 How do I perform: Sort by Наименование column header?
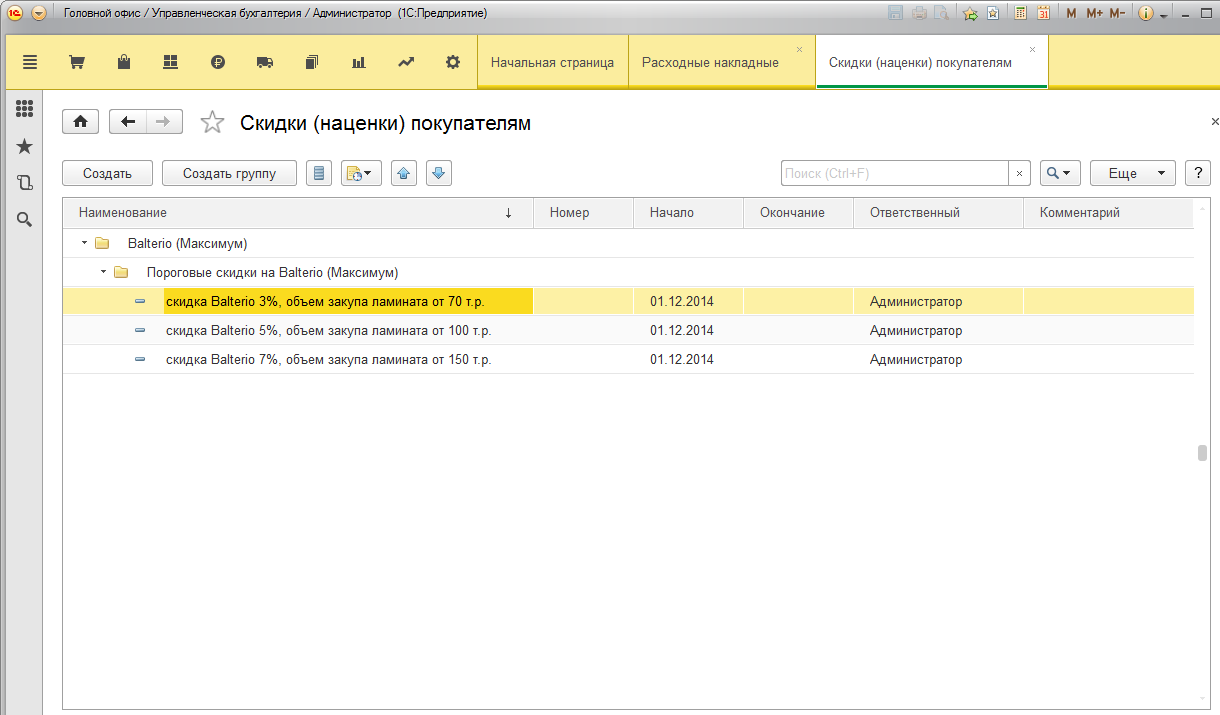[x=298, y=213]
